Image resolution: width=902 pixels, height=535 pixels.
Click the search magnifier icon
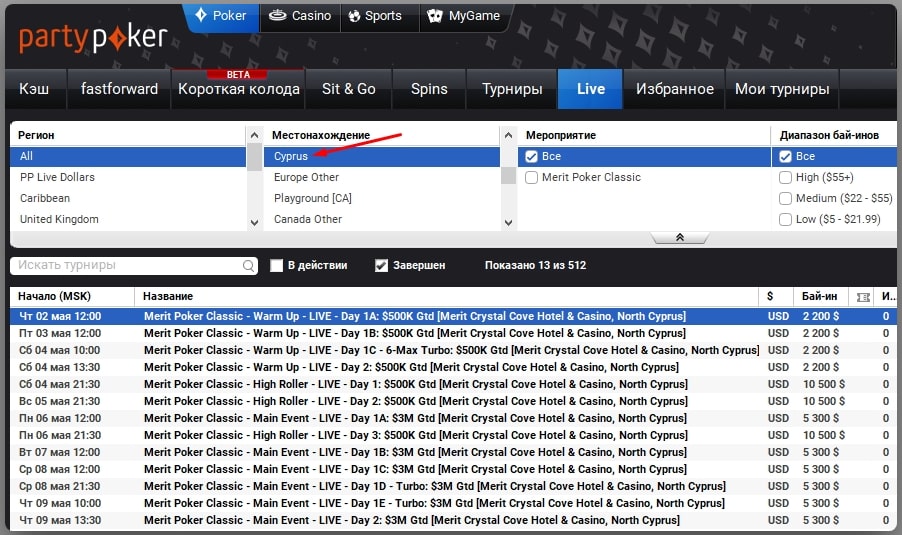248,266
